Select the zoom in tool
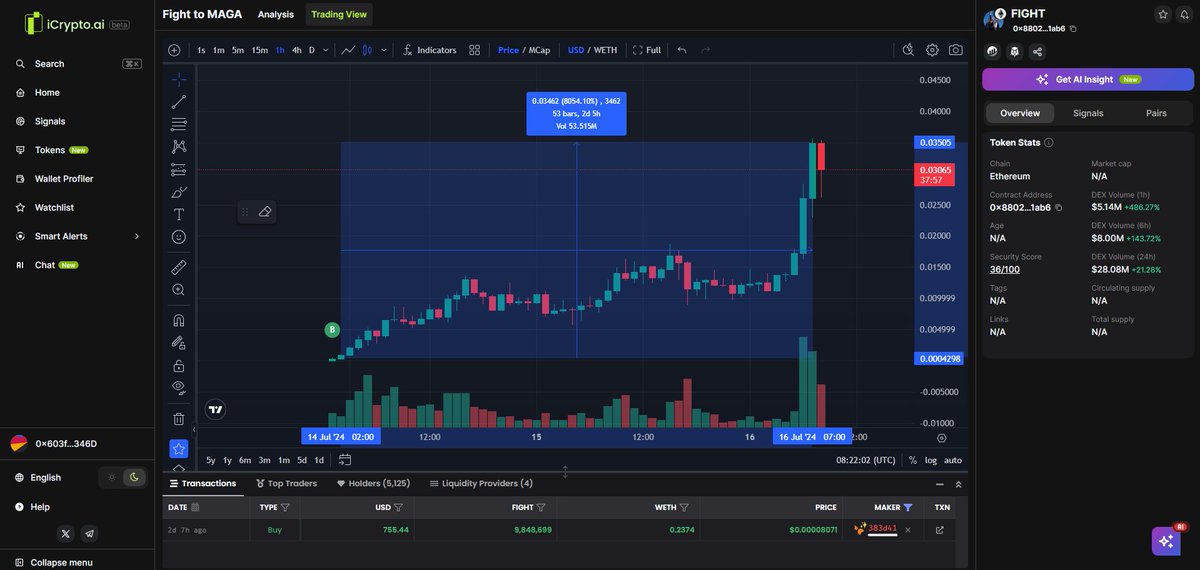The height and width of the screenshot is (570, 1200). pyautogui.click(x=179, y=290)
